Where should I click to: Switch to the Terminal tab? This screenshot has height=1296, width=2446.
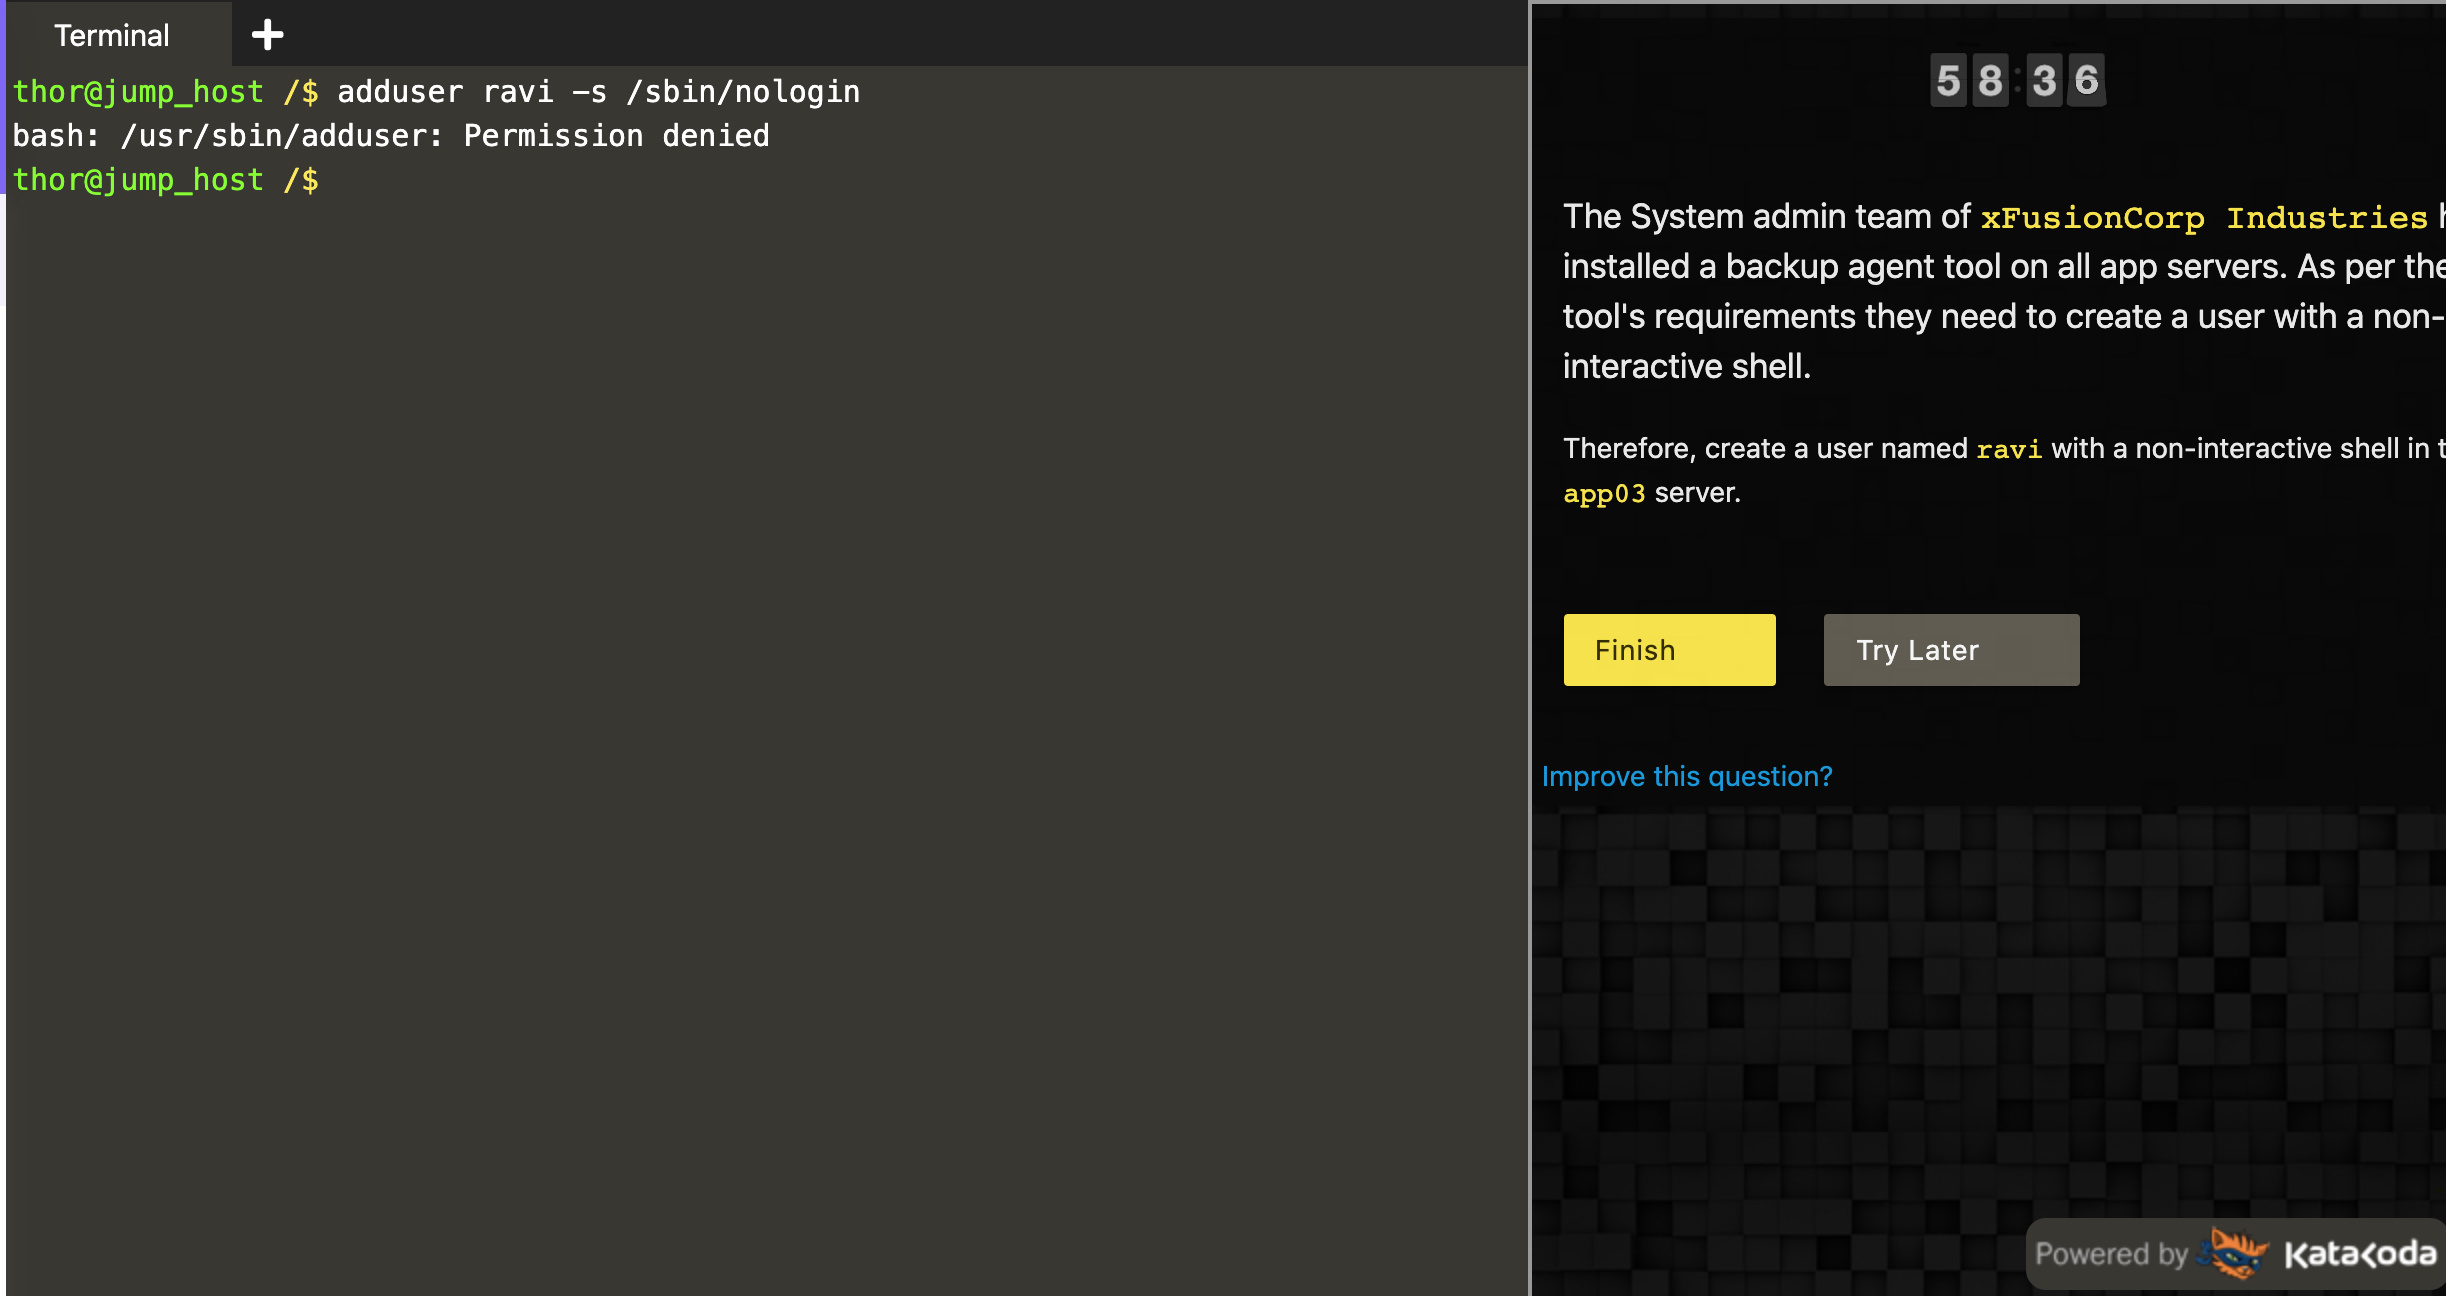coord(112,35)
